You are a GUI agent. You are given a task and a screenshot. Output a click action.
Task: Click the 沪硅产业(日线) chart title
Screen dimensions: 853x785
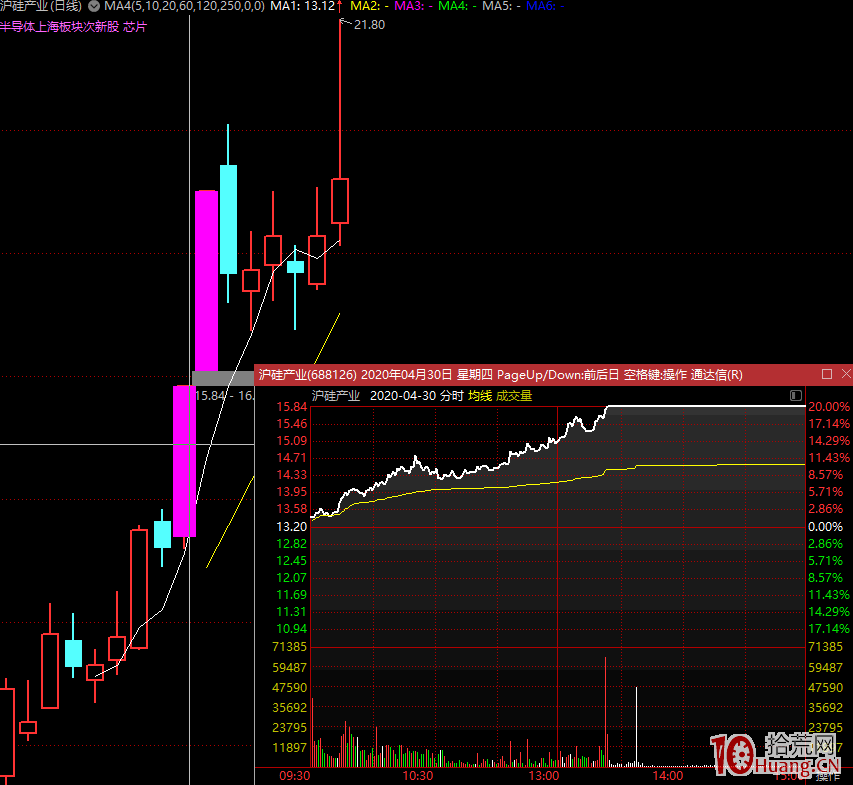tap(41, 7)
